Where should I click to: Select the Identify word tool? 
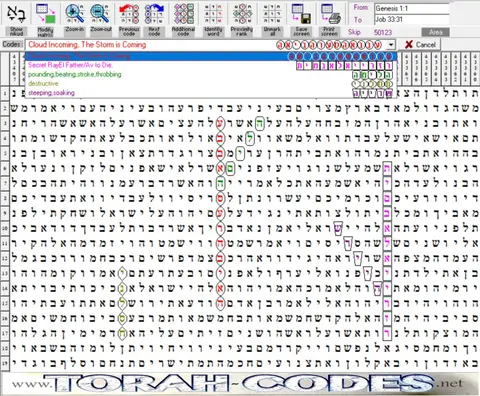click(213, 15)
